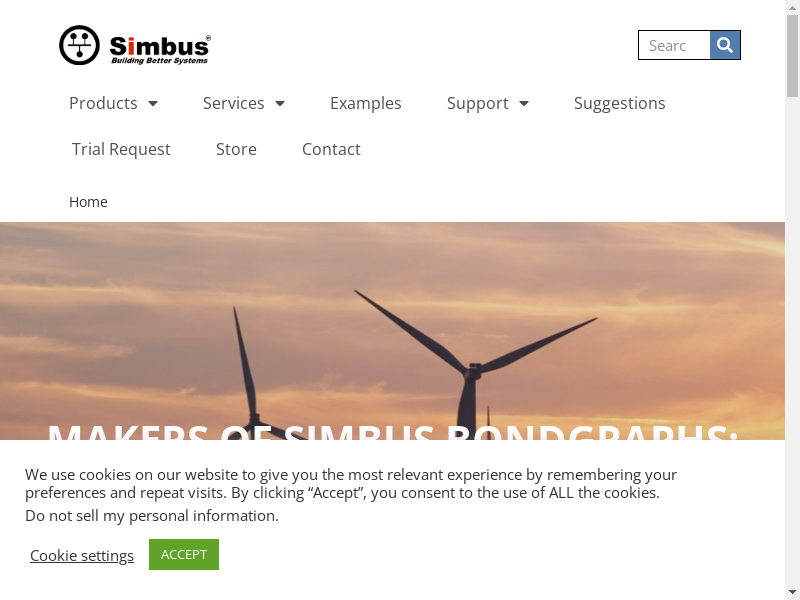Click the magnifying glass search icon
Screen dimensions: 800x600
(724, 45)
